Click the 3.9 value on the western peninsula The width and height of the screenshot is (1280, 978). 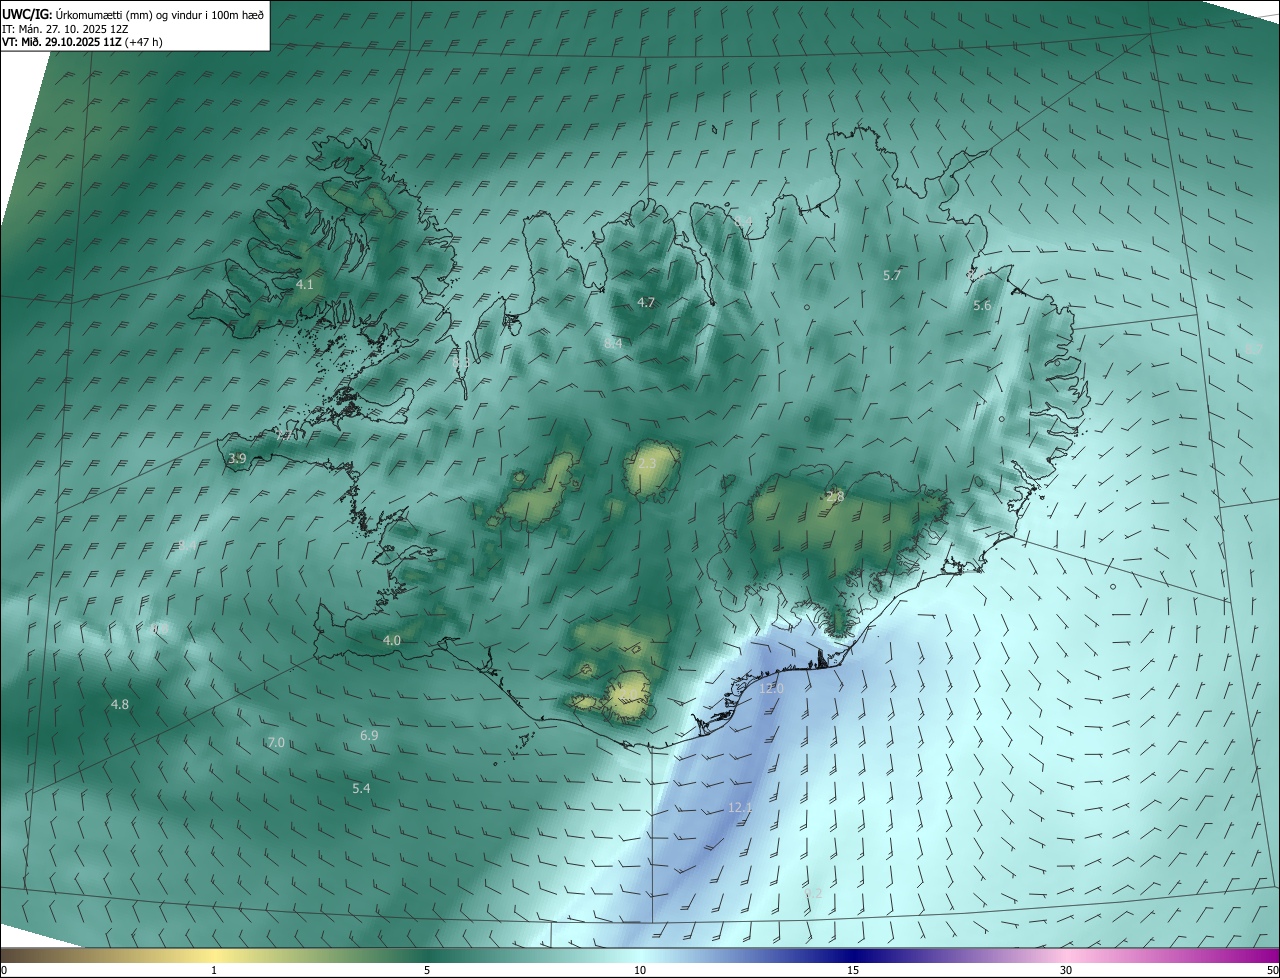(237, 459)
